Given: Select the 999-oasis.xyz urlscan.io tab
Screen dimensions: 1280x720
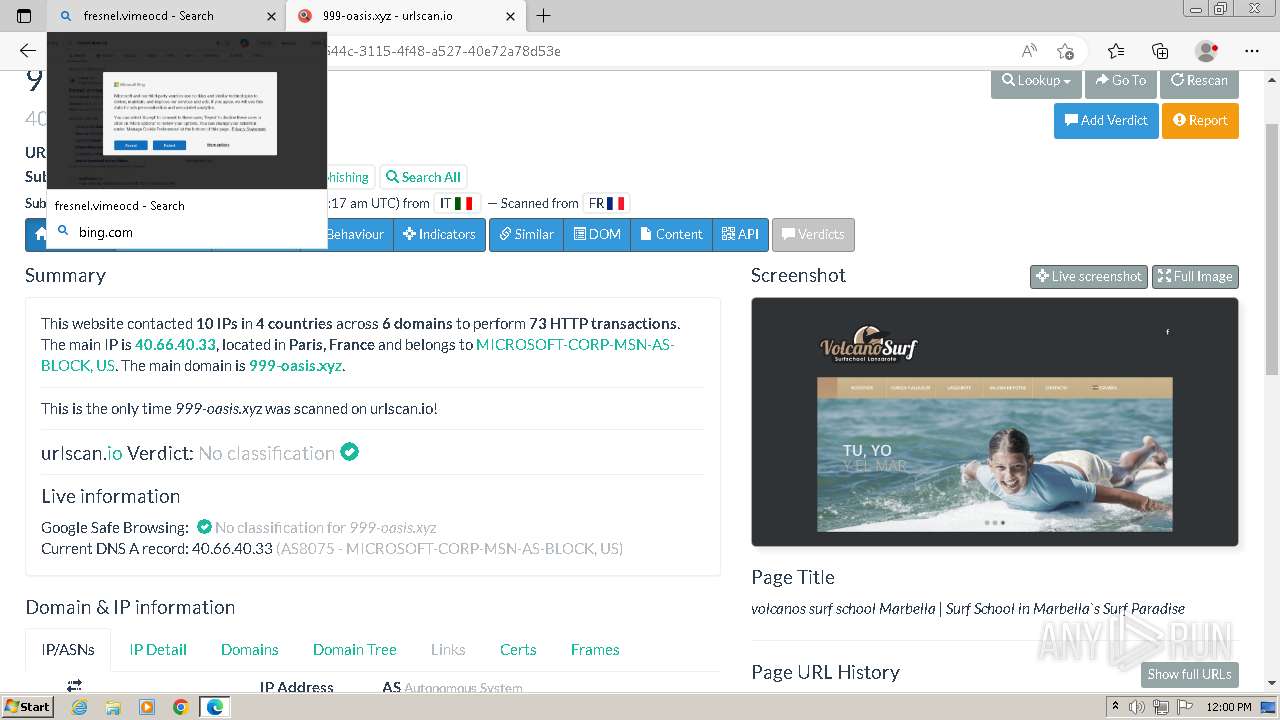Looking at the screenshot, I should tap(408, 16).
